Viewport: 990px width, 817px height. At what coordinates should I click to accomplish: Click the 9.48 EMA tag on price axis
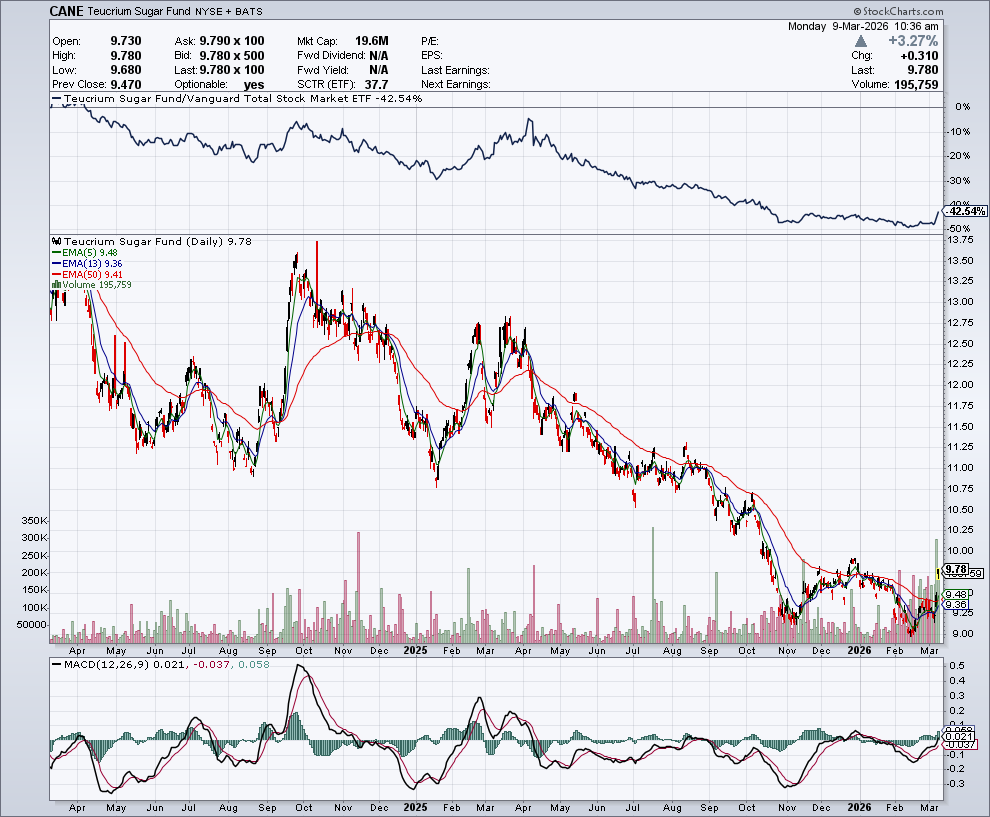click(957, 594)
